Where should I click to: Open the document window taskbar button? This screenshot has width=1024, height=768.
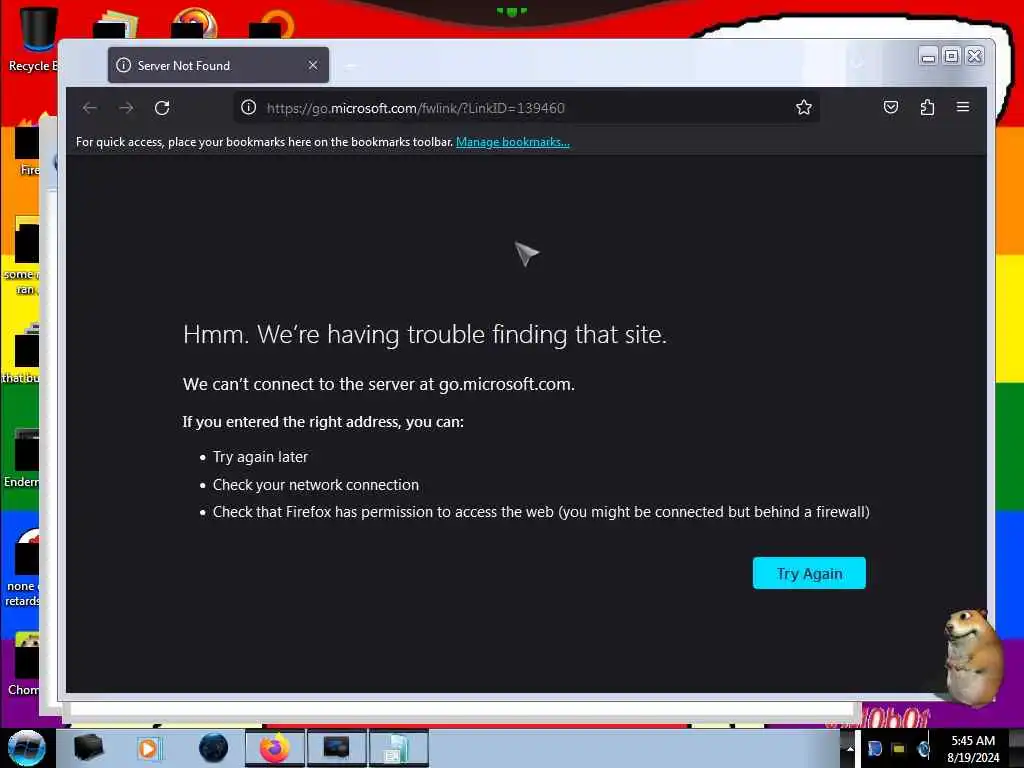(x=398, y=748)
